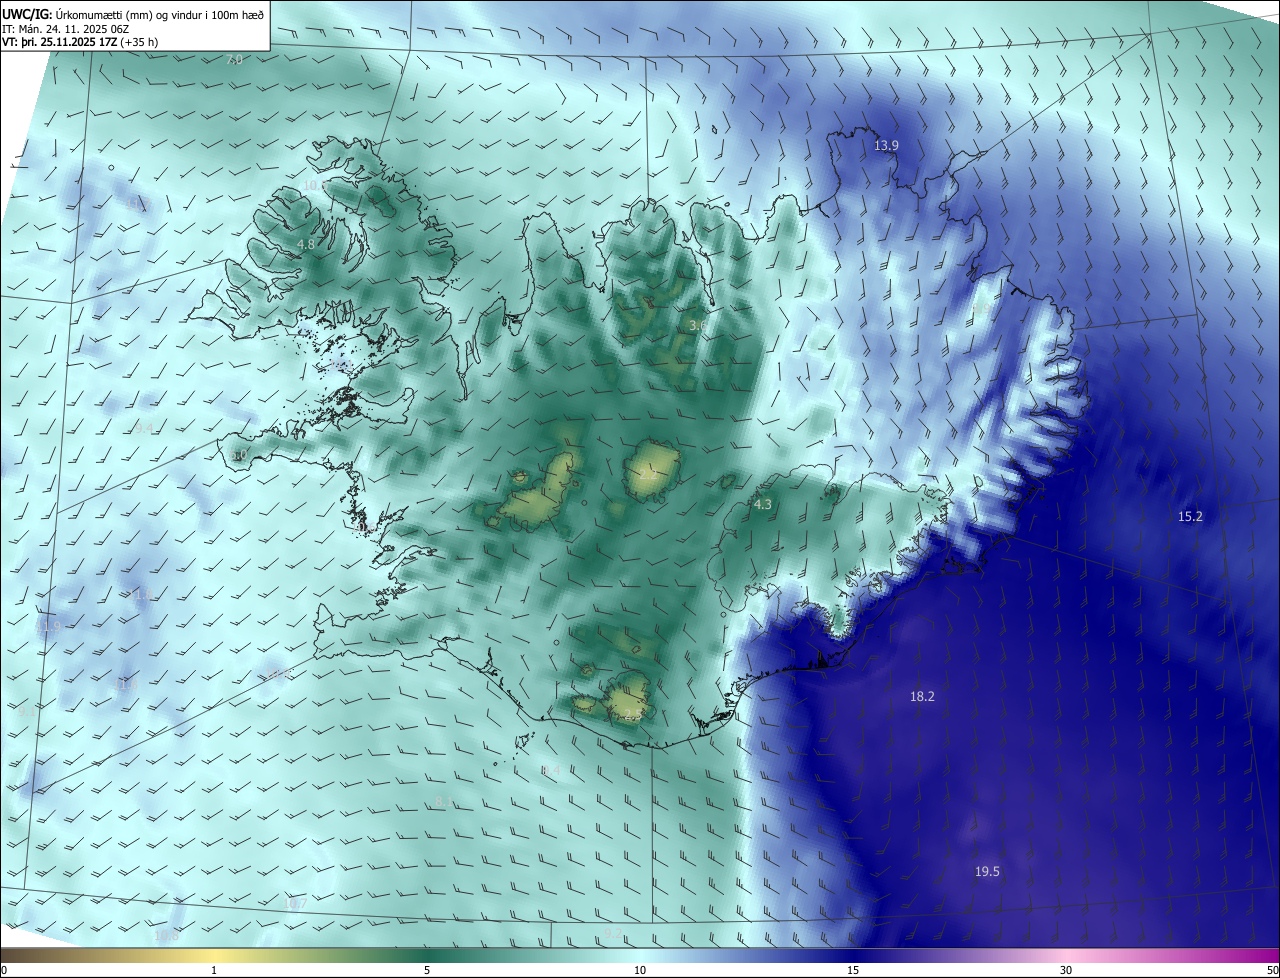This screenshot has width=1280, height=978.
Task: Click the 15 tick on the color scale
Action: click(853, 970)
